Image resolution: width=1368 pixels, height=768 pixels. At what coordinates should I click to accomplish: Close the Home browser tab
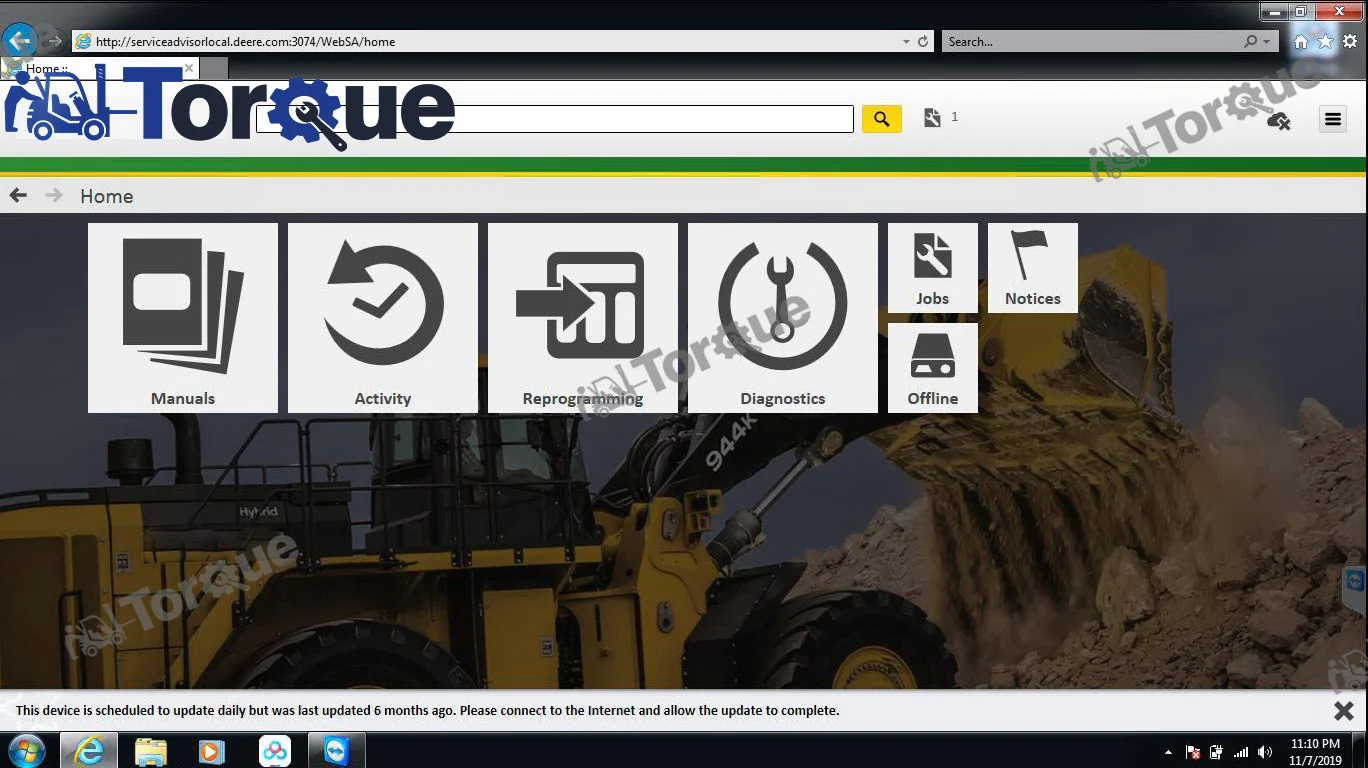coord(189,68)
